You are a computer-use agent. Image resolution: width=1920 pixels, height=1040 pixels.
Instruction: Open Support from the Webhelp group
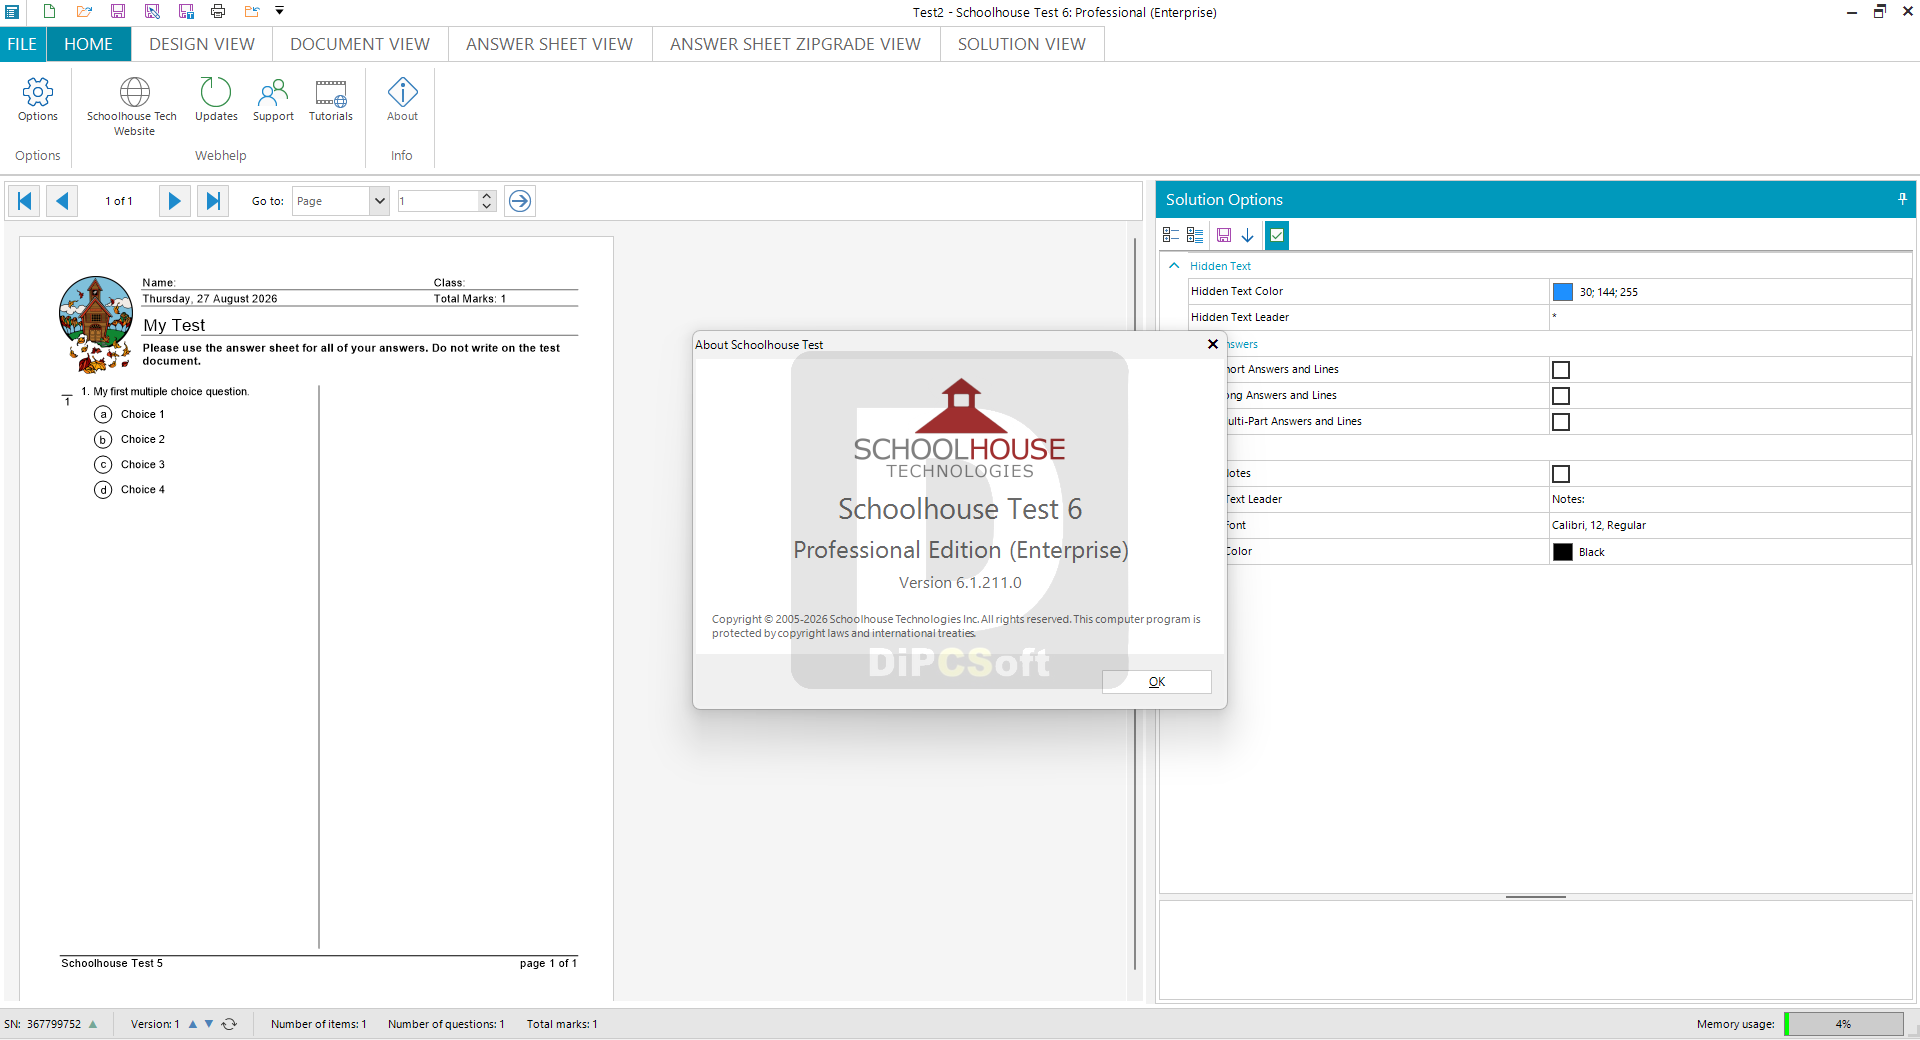273,100
